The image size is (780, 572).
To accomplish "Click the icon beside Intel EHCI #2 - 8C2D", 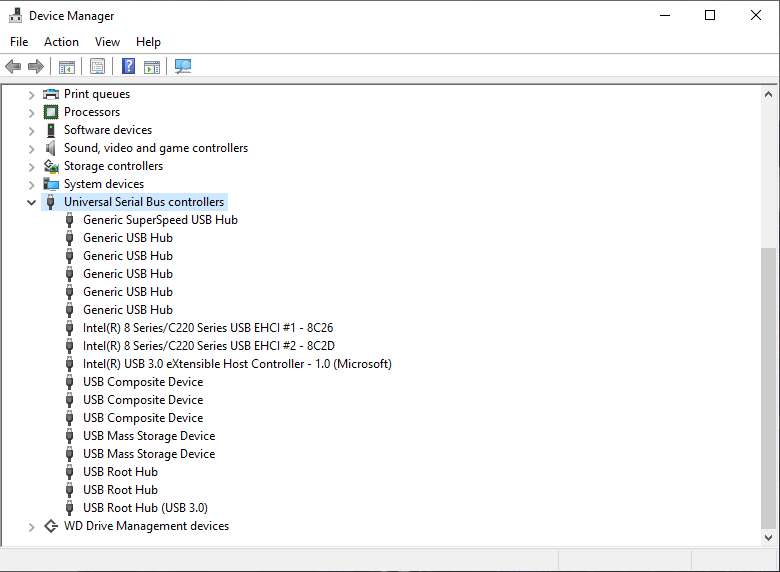I will (x=70, y=346).
